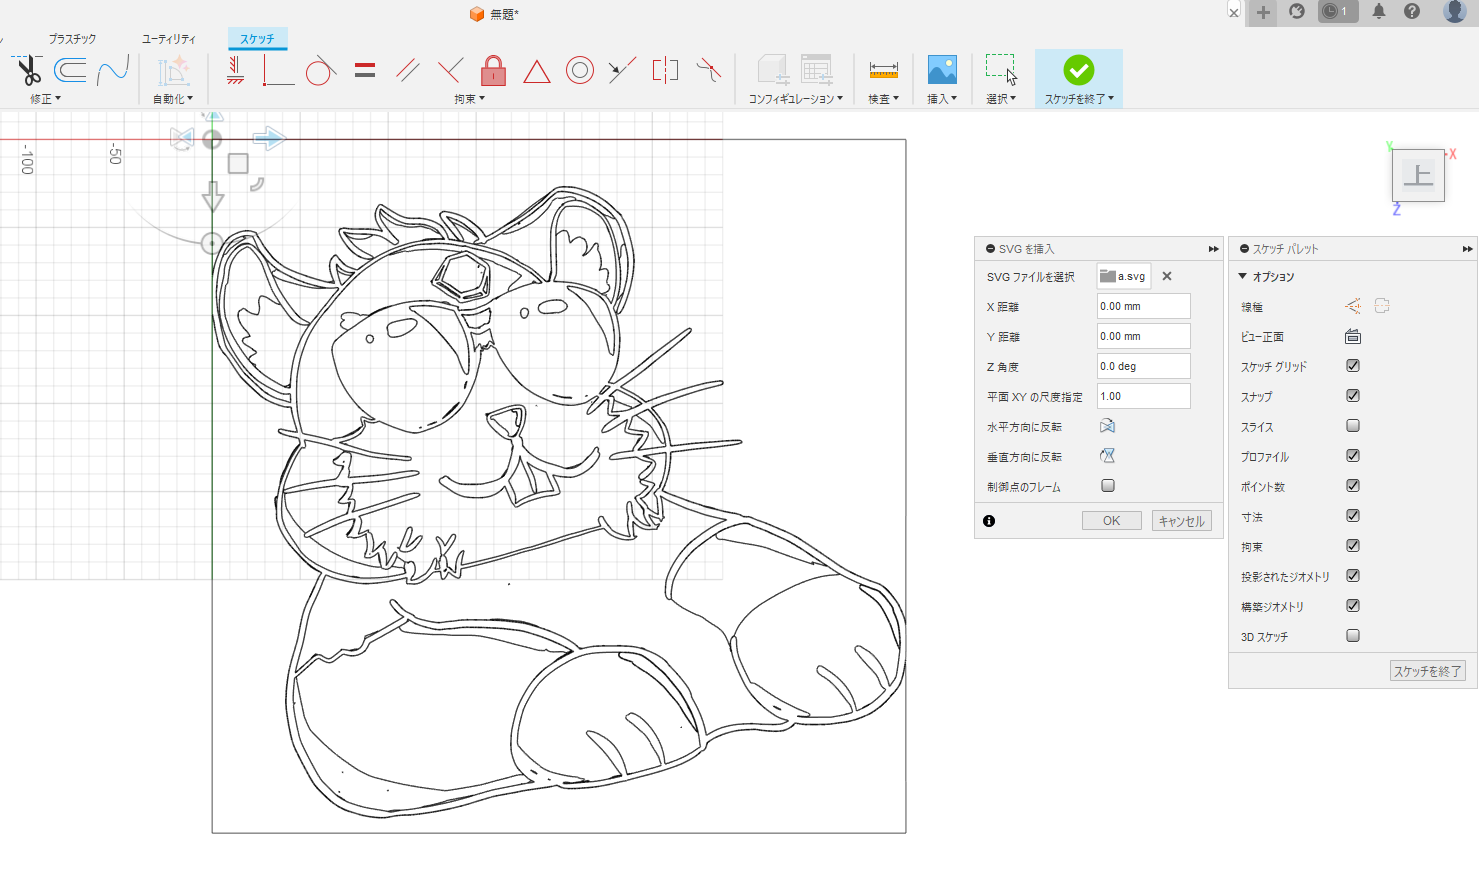Image resolution: width=1479 pixels, height=885 pixels.
Task: Open the 検査 dropdown menu
Action: pyautogui.click(x=883, y=99)
